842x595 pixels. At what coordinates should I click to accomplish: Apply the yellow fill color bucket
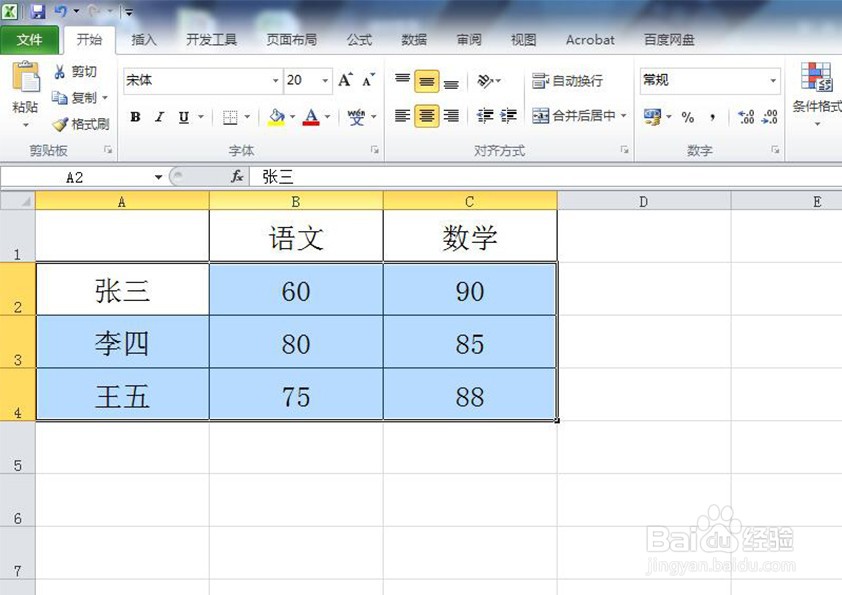pyautogui.click(x=277, y=117)
